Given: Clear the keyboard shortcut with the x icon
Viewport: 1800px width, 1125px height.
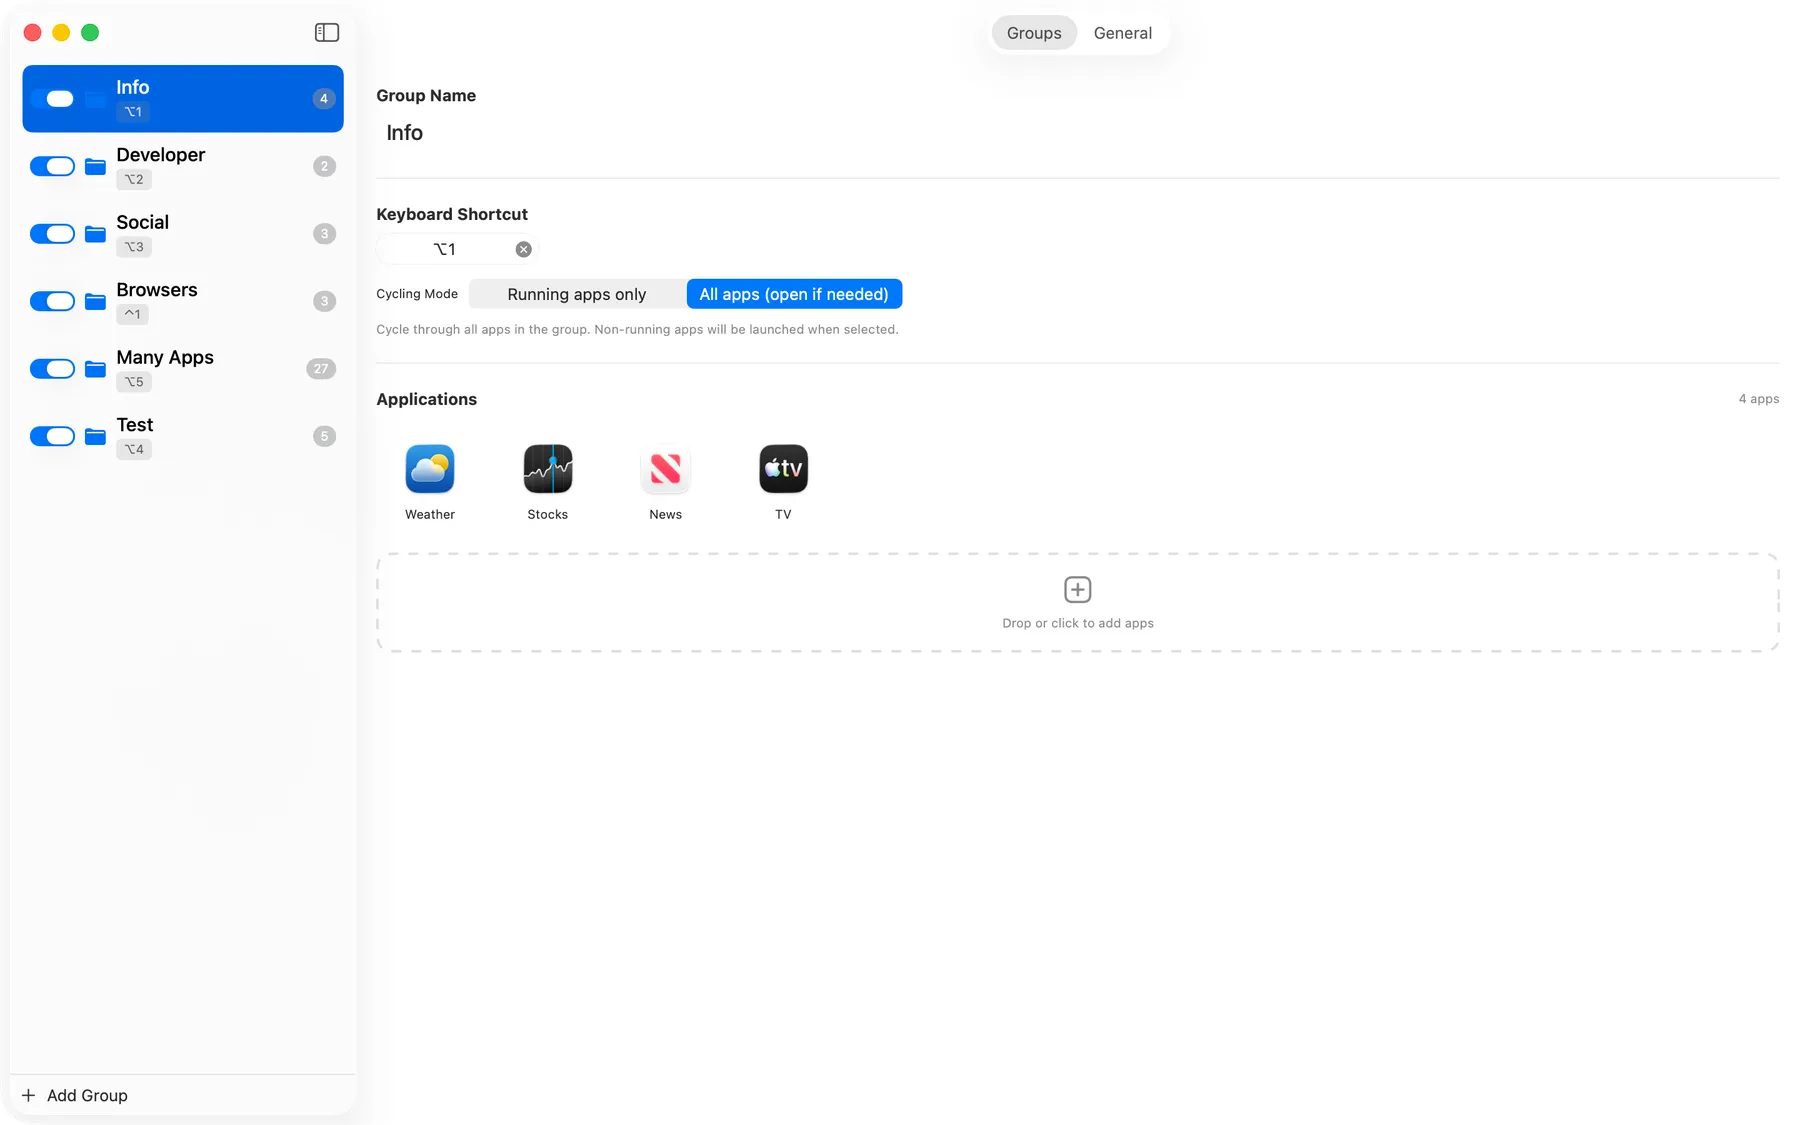Looking at the screenshot, I should [523, 250].
